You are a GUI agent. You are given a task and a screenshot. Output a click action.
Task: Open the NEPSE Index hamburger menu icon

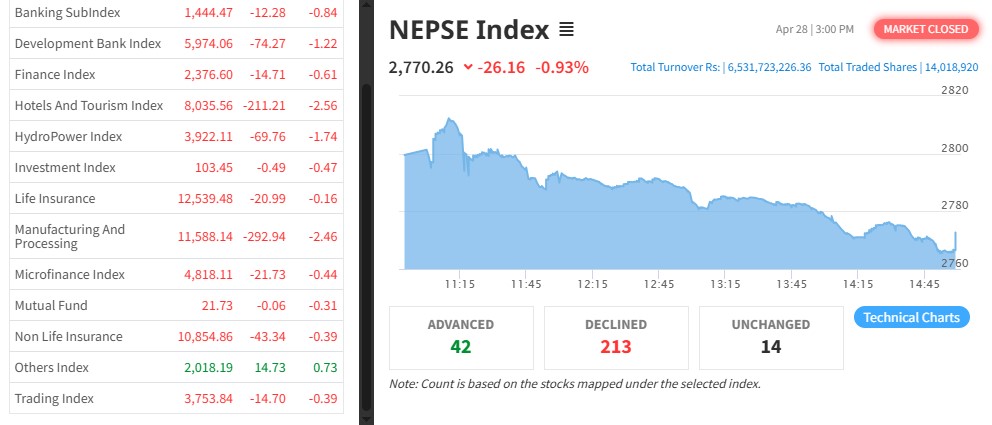tap(566, 30)
